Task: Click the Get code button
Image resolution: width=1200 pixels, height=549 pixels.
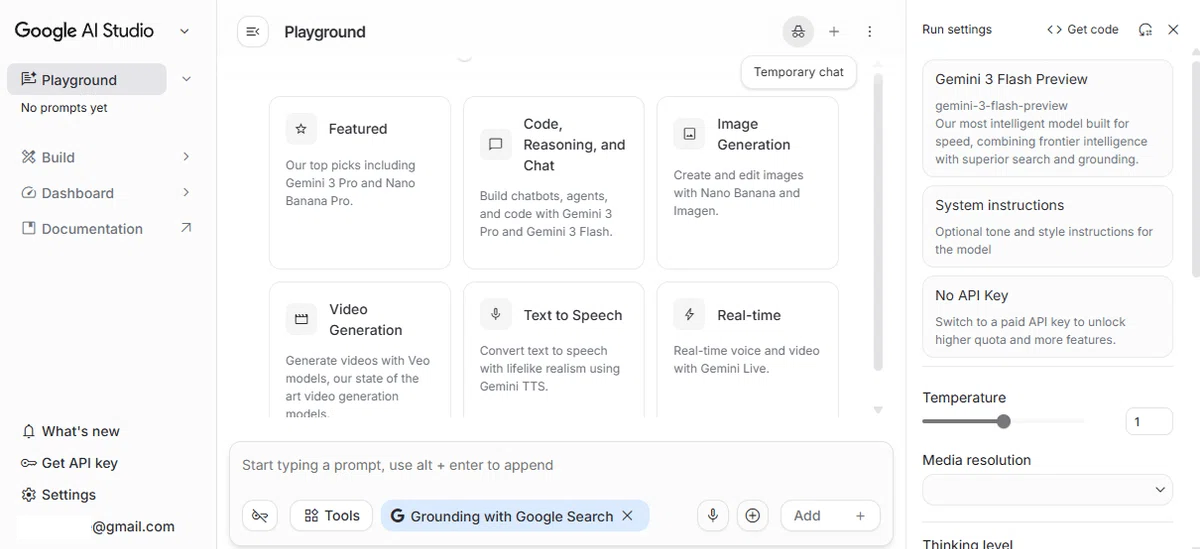Action: (1082, 30)
